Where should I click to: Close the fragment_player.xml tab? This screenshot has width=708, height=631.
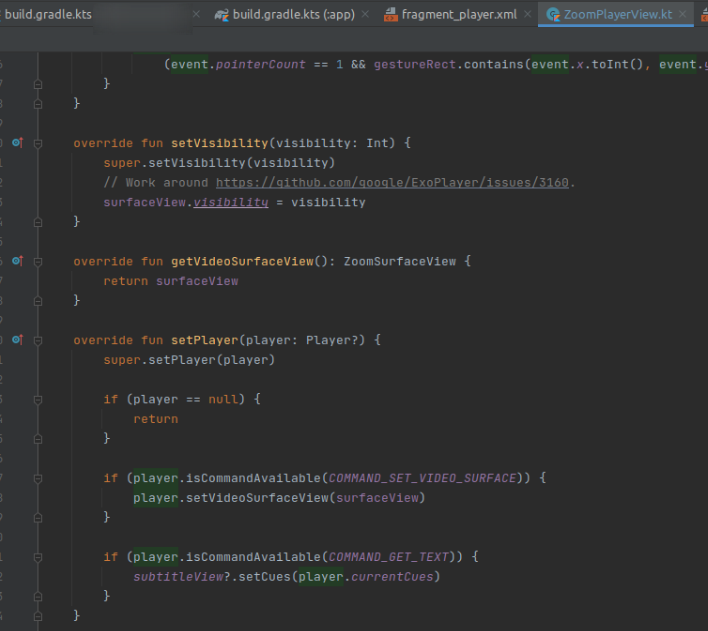(x=527, y=14)
